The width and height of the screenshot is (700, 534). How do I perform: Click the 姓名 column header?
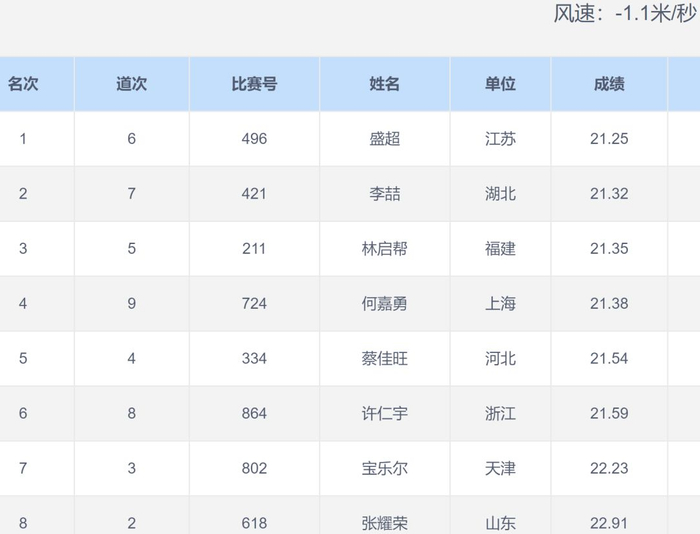(385, 84)
